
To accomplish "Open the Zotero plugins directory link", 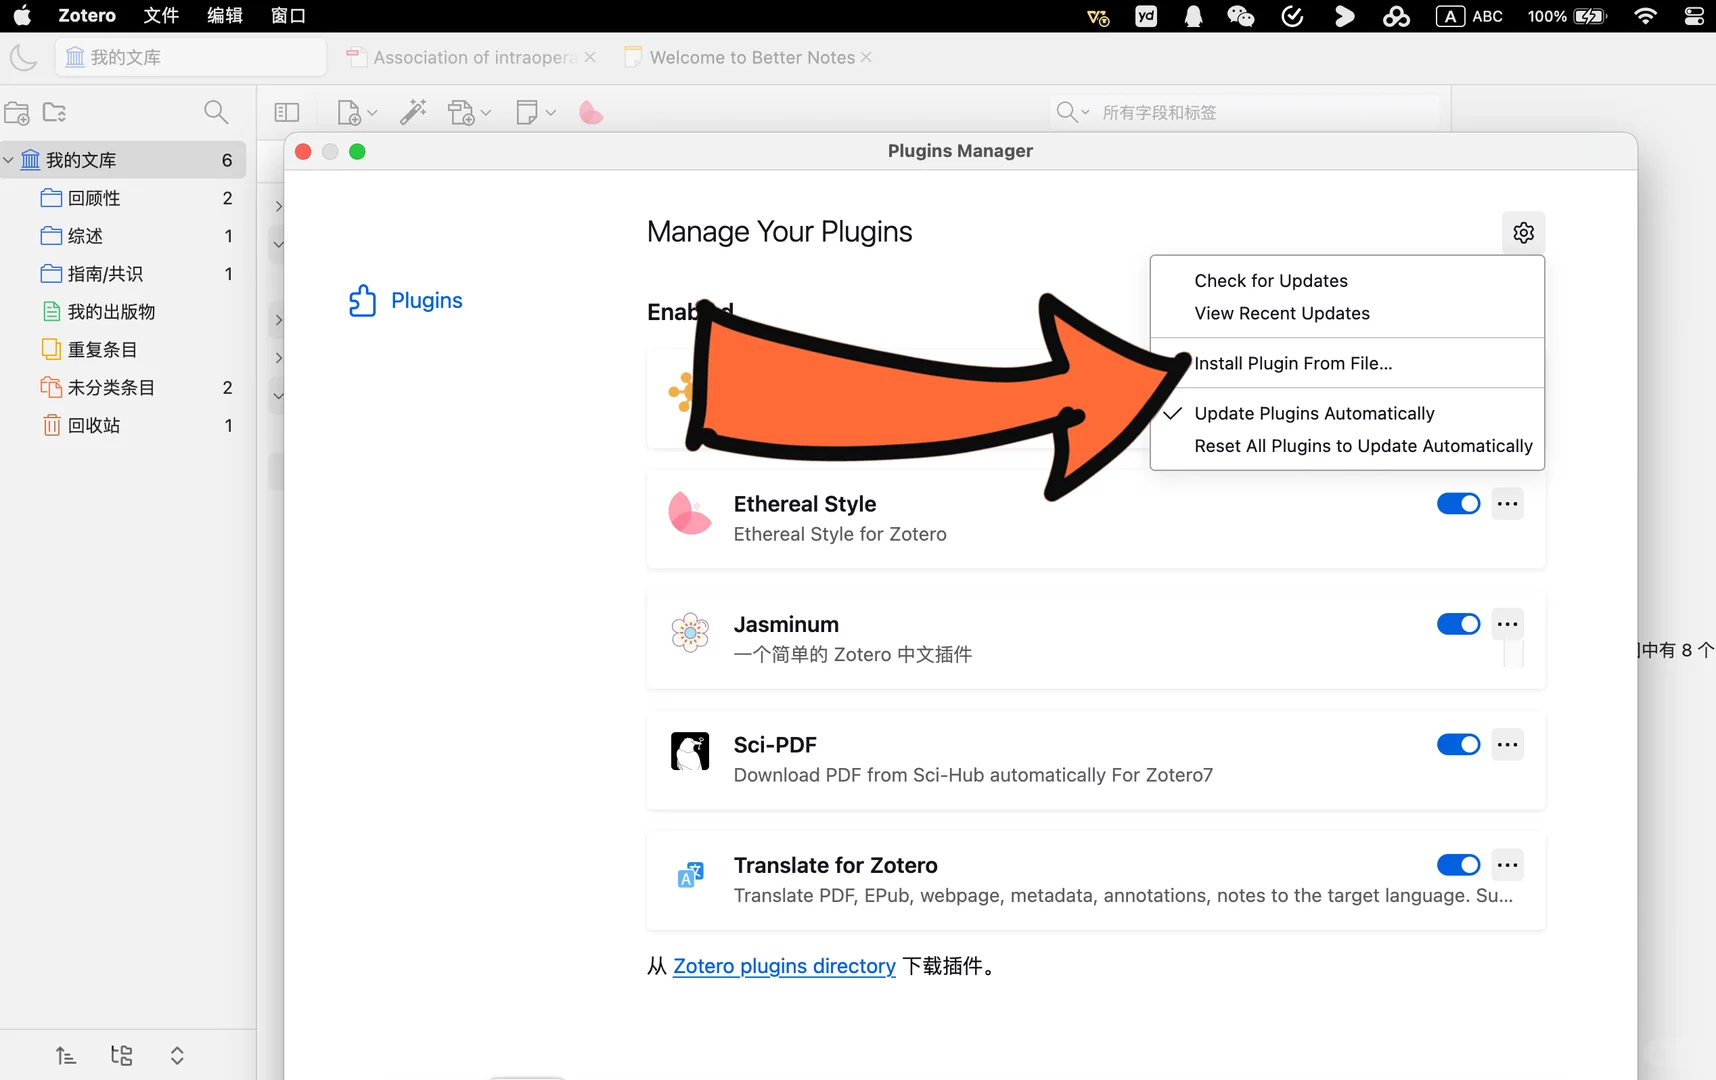I will 784,966.
